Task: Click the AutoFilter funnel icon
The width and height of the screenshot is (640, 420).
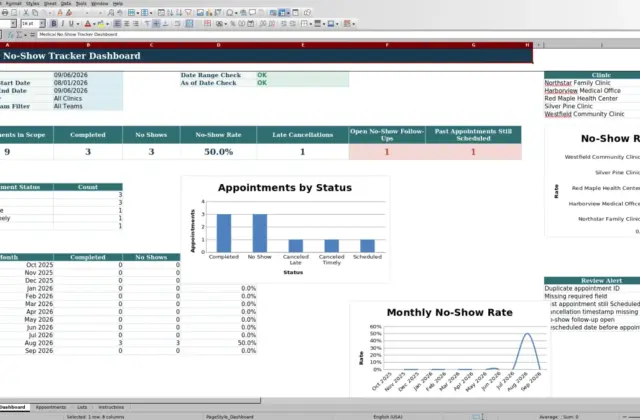Action: [188, 13]
